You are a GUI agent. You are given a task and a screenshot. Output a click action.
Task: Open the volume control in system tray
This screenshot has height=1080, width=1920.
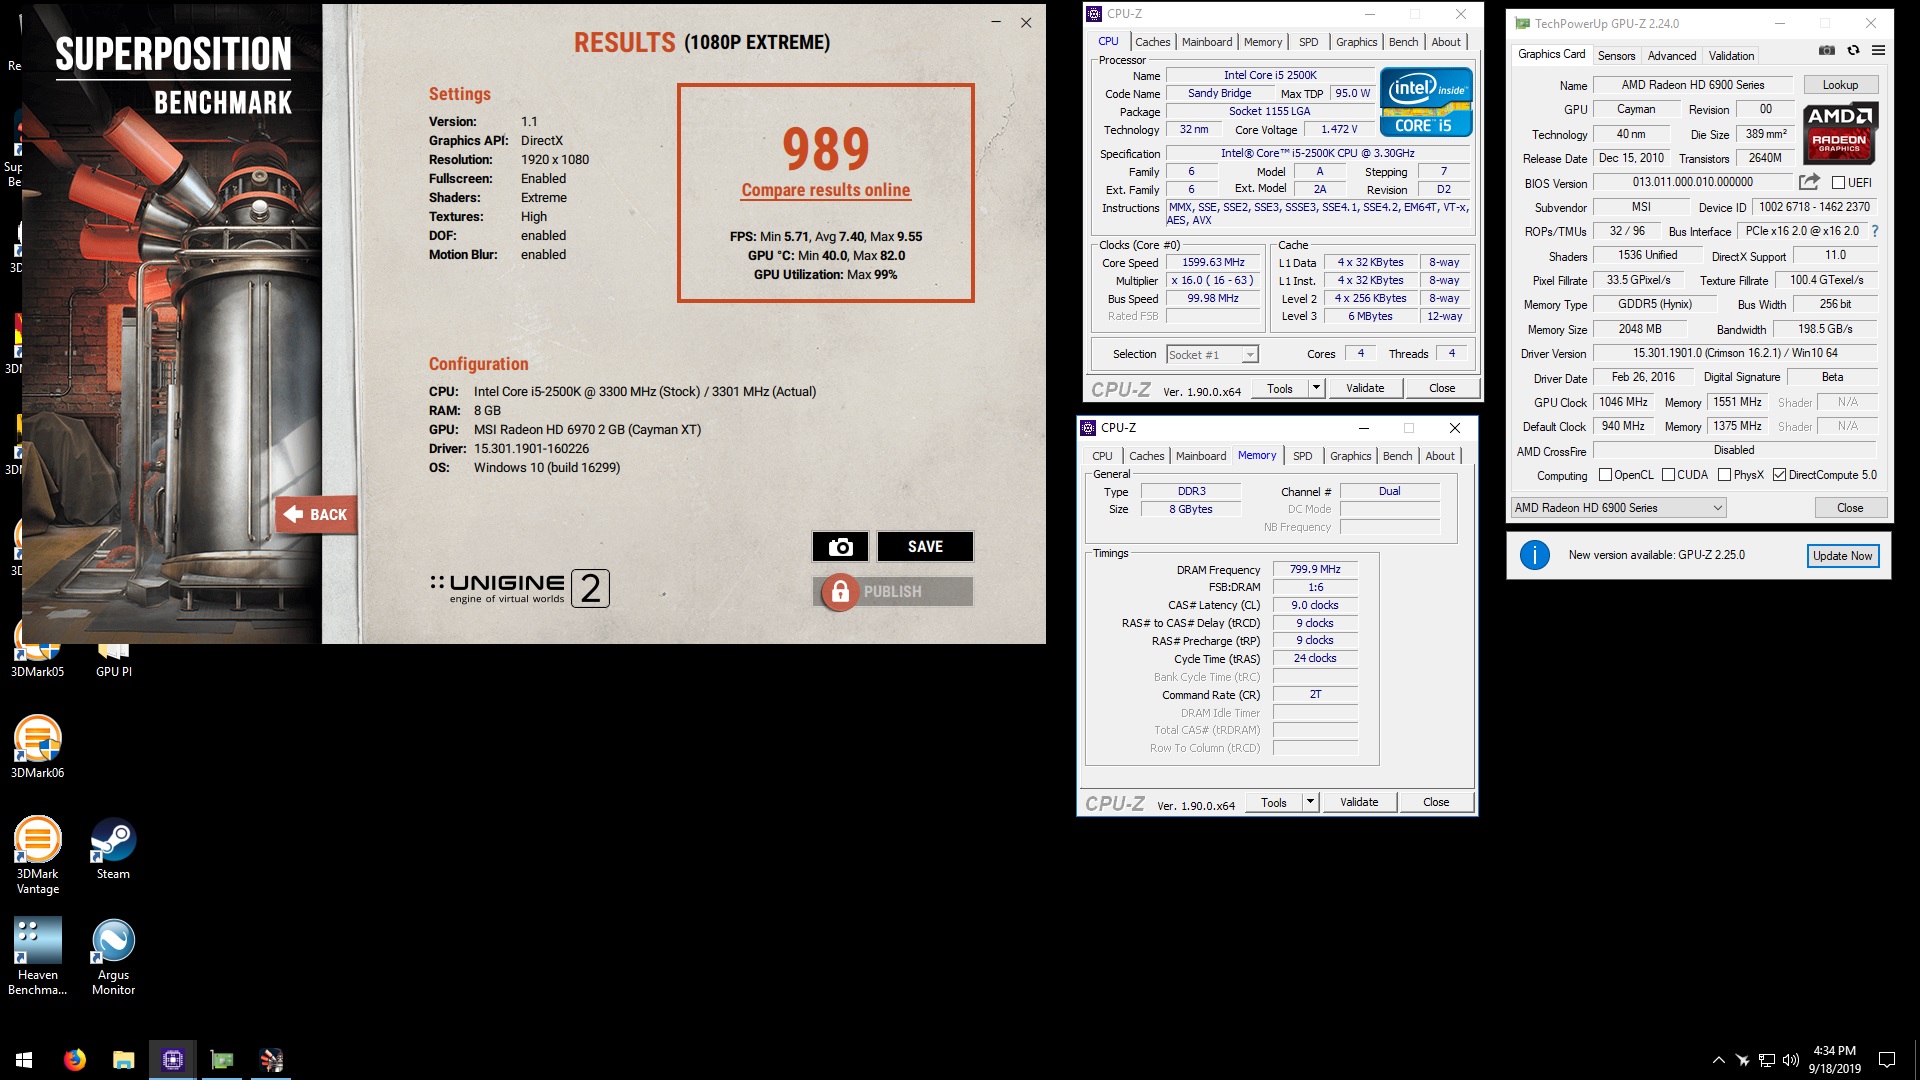[x=1791, y=1060]
